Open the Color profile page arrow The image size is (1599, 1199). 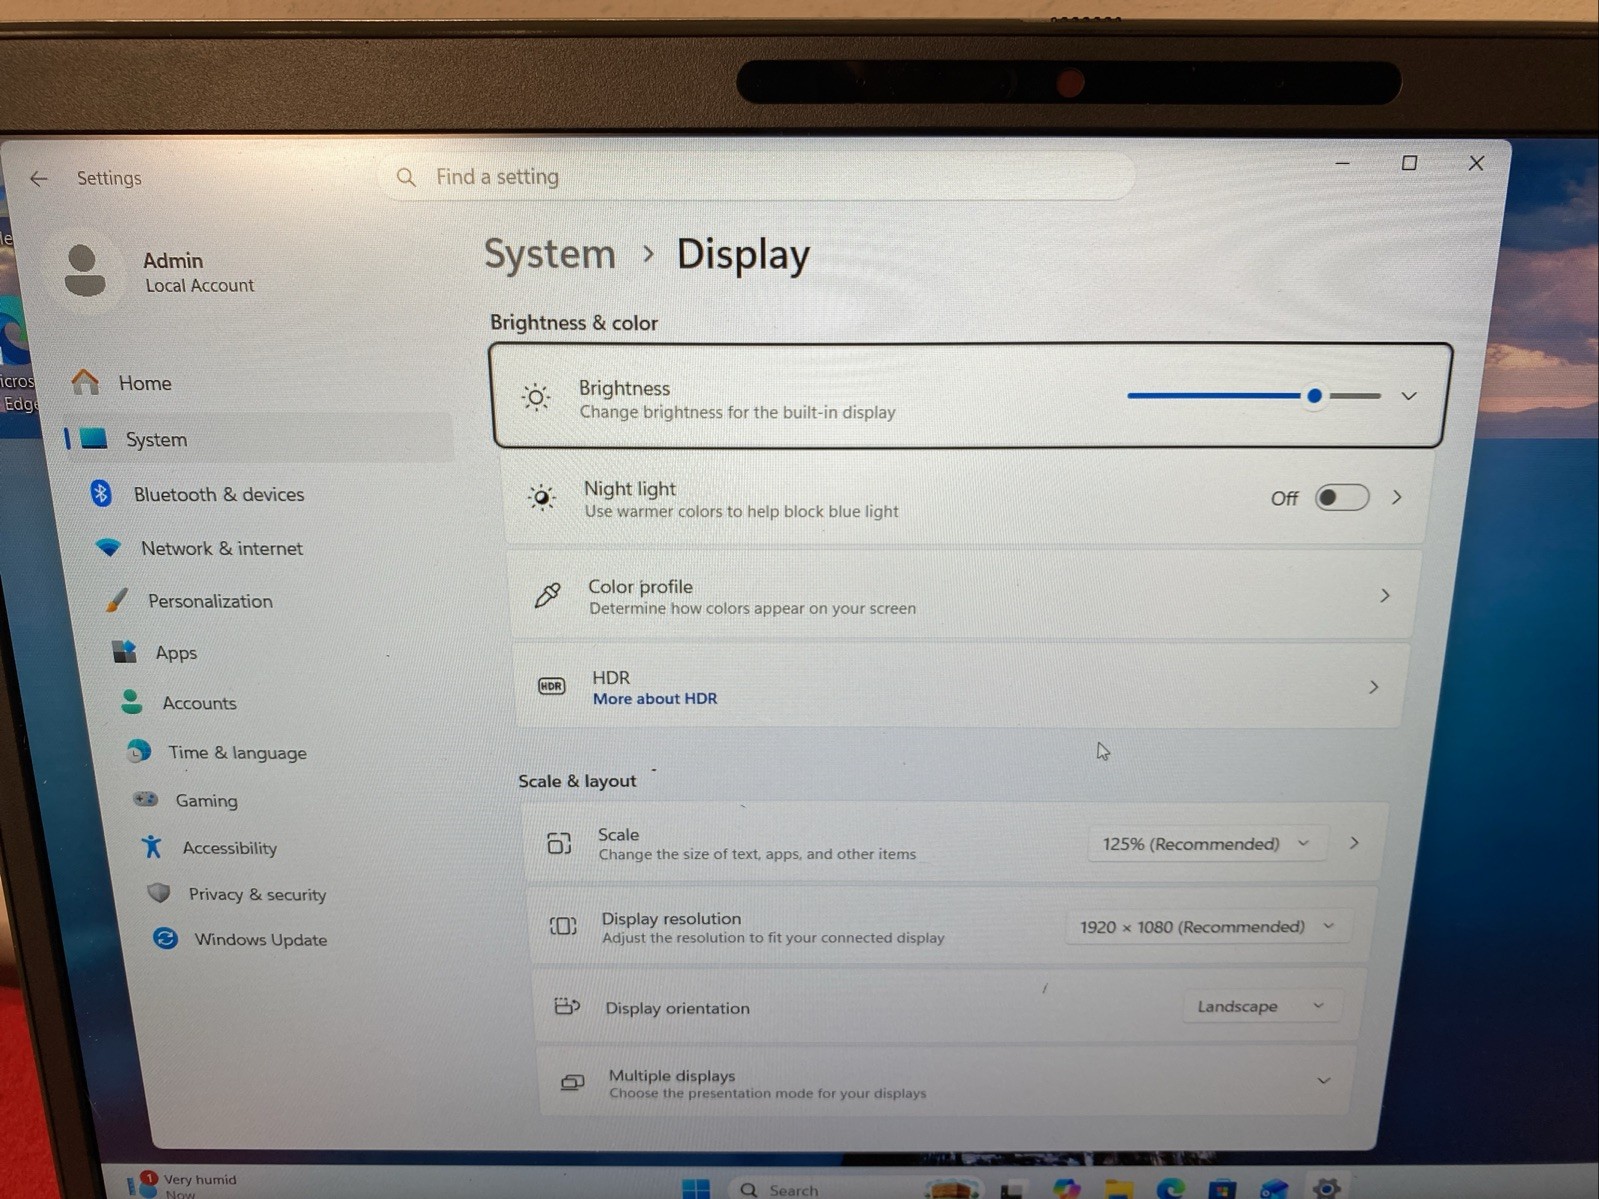(x=1385, y=595)
